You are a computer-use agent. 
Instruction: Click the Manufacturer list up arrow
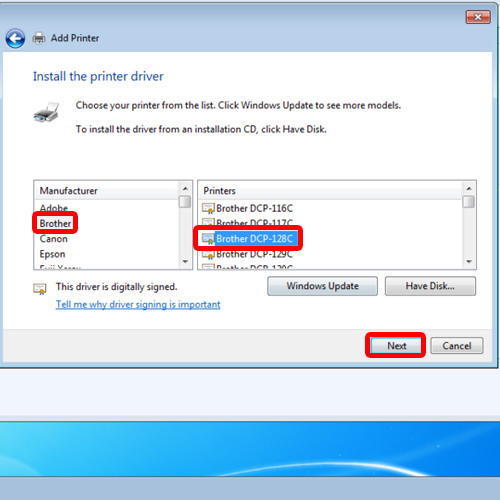pos(185,189)
